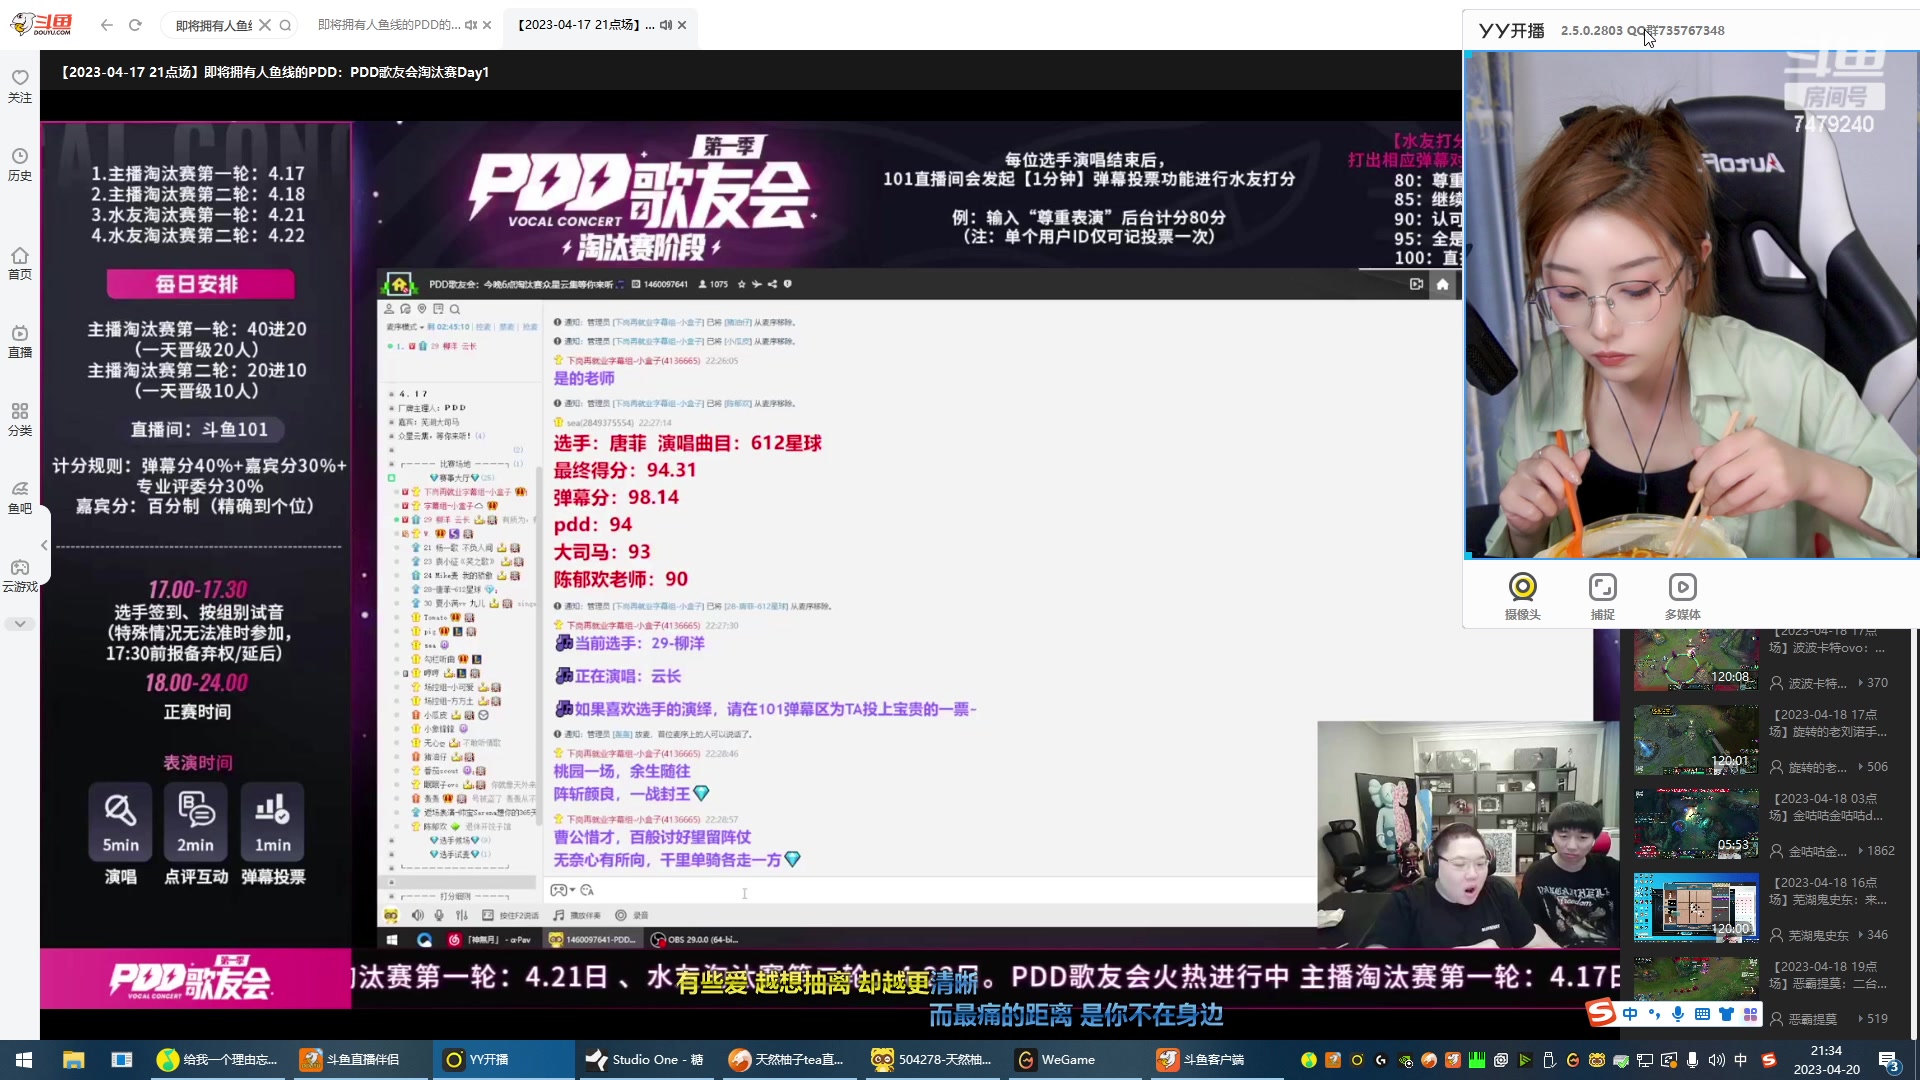Switch to 给我一个理由忘 taskbar window

[218, 1060]
